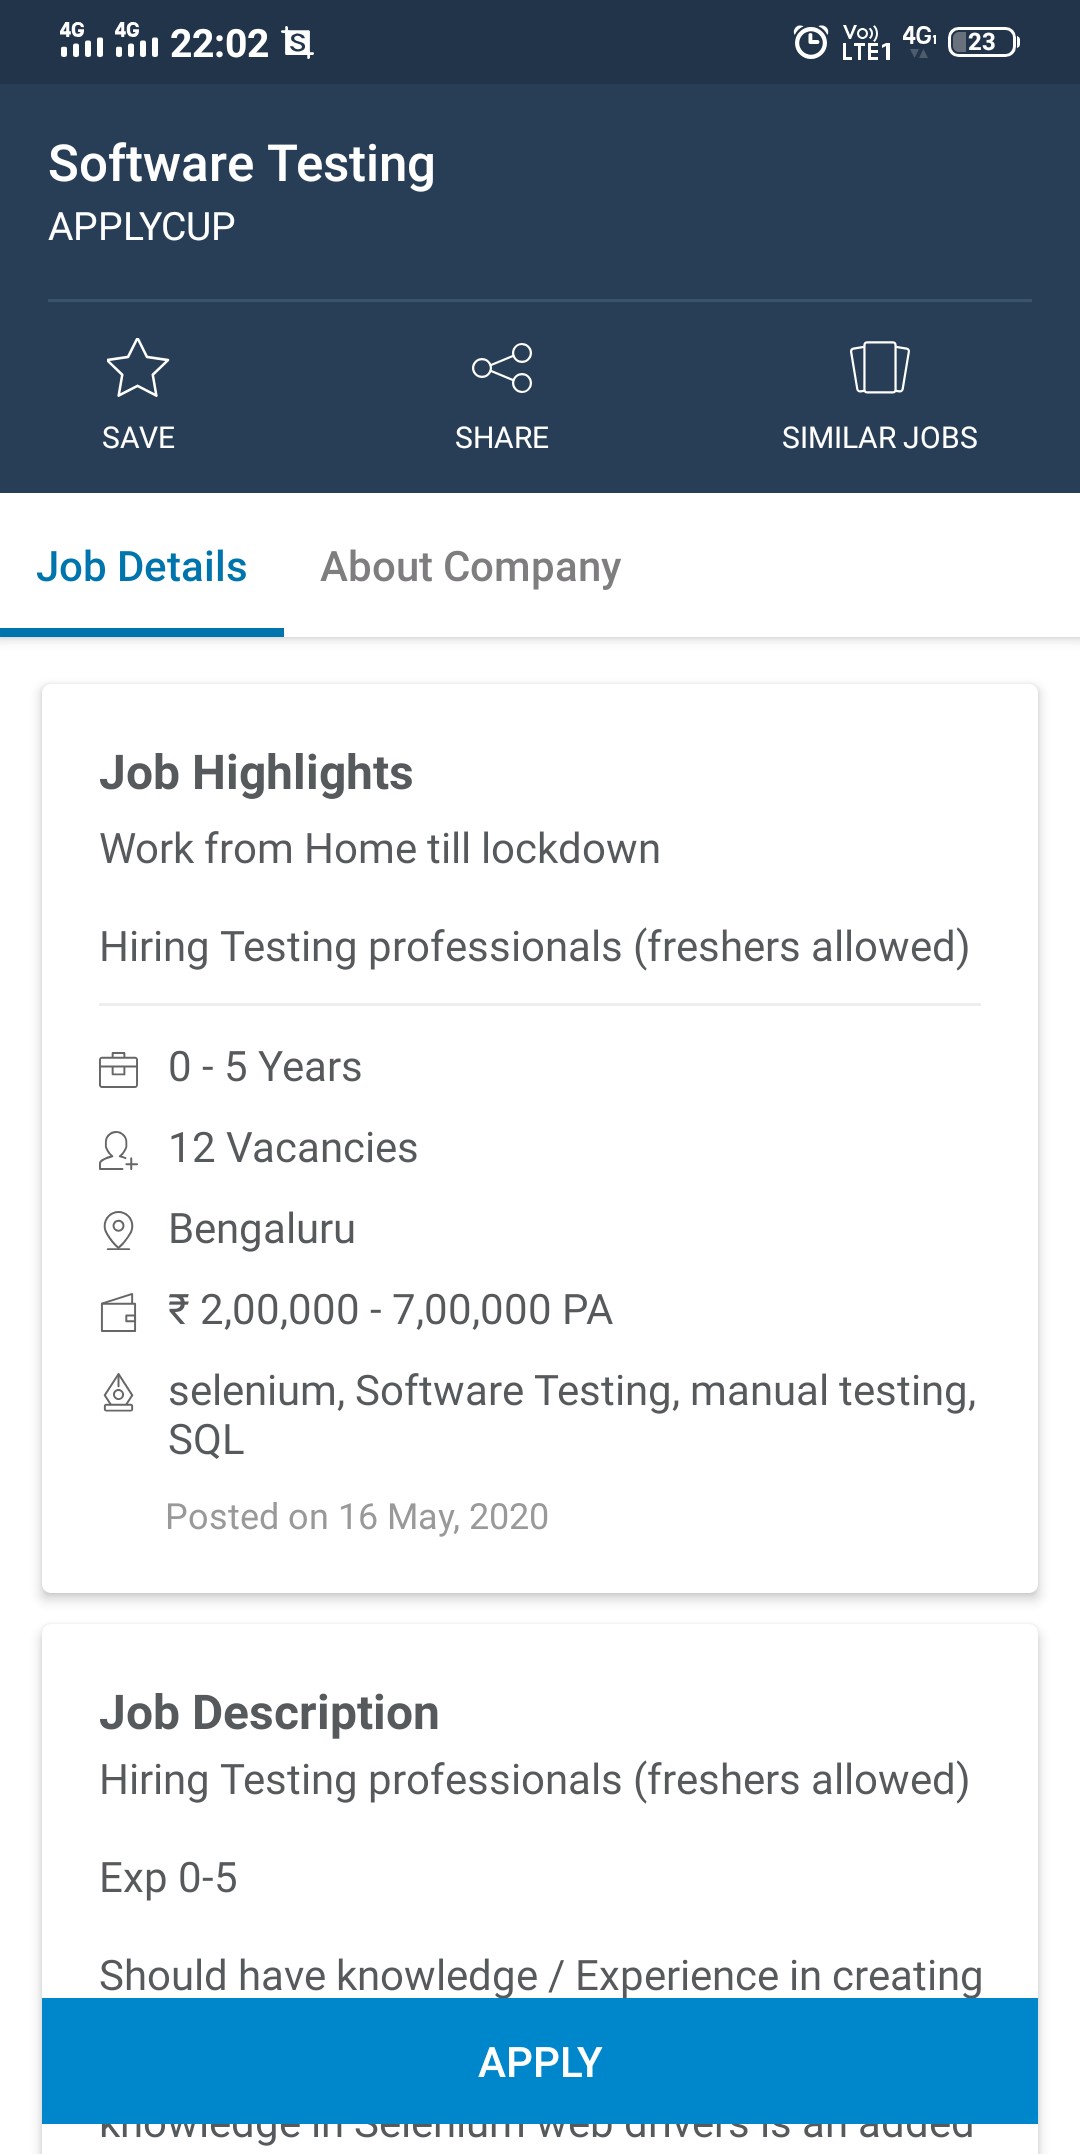Tap the Save star icon
This screenshot has width=1080, height=2154.
[138, 368]
